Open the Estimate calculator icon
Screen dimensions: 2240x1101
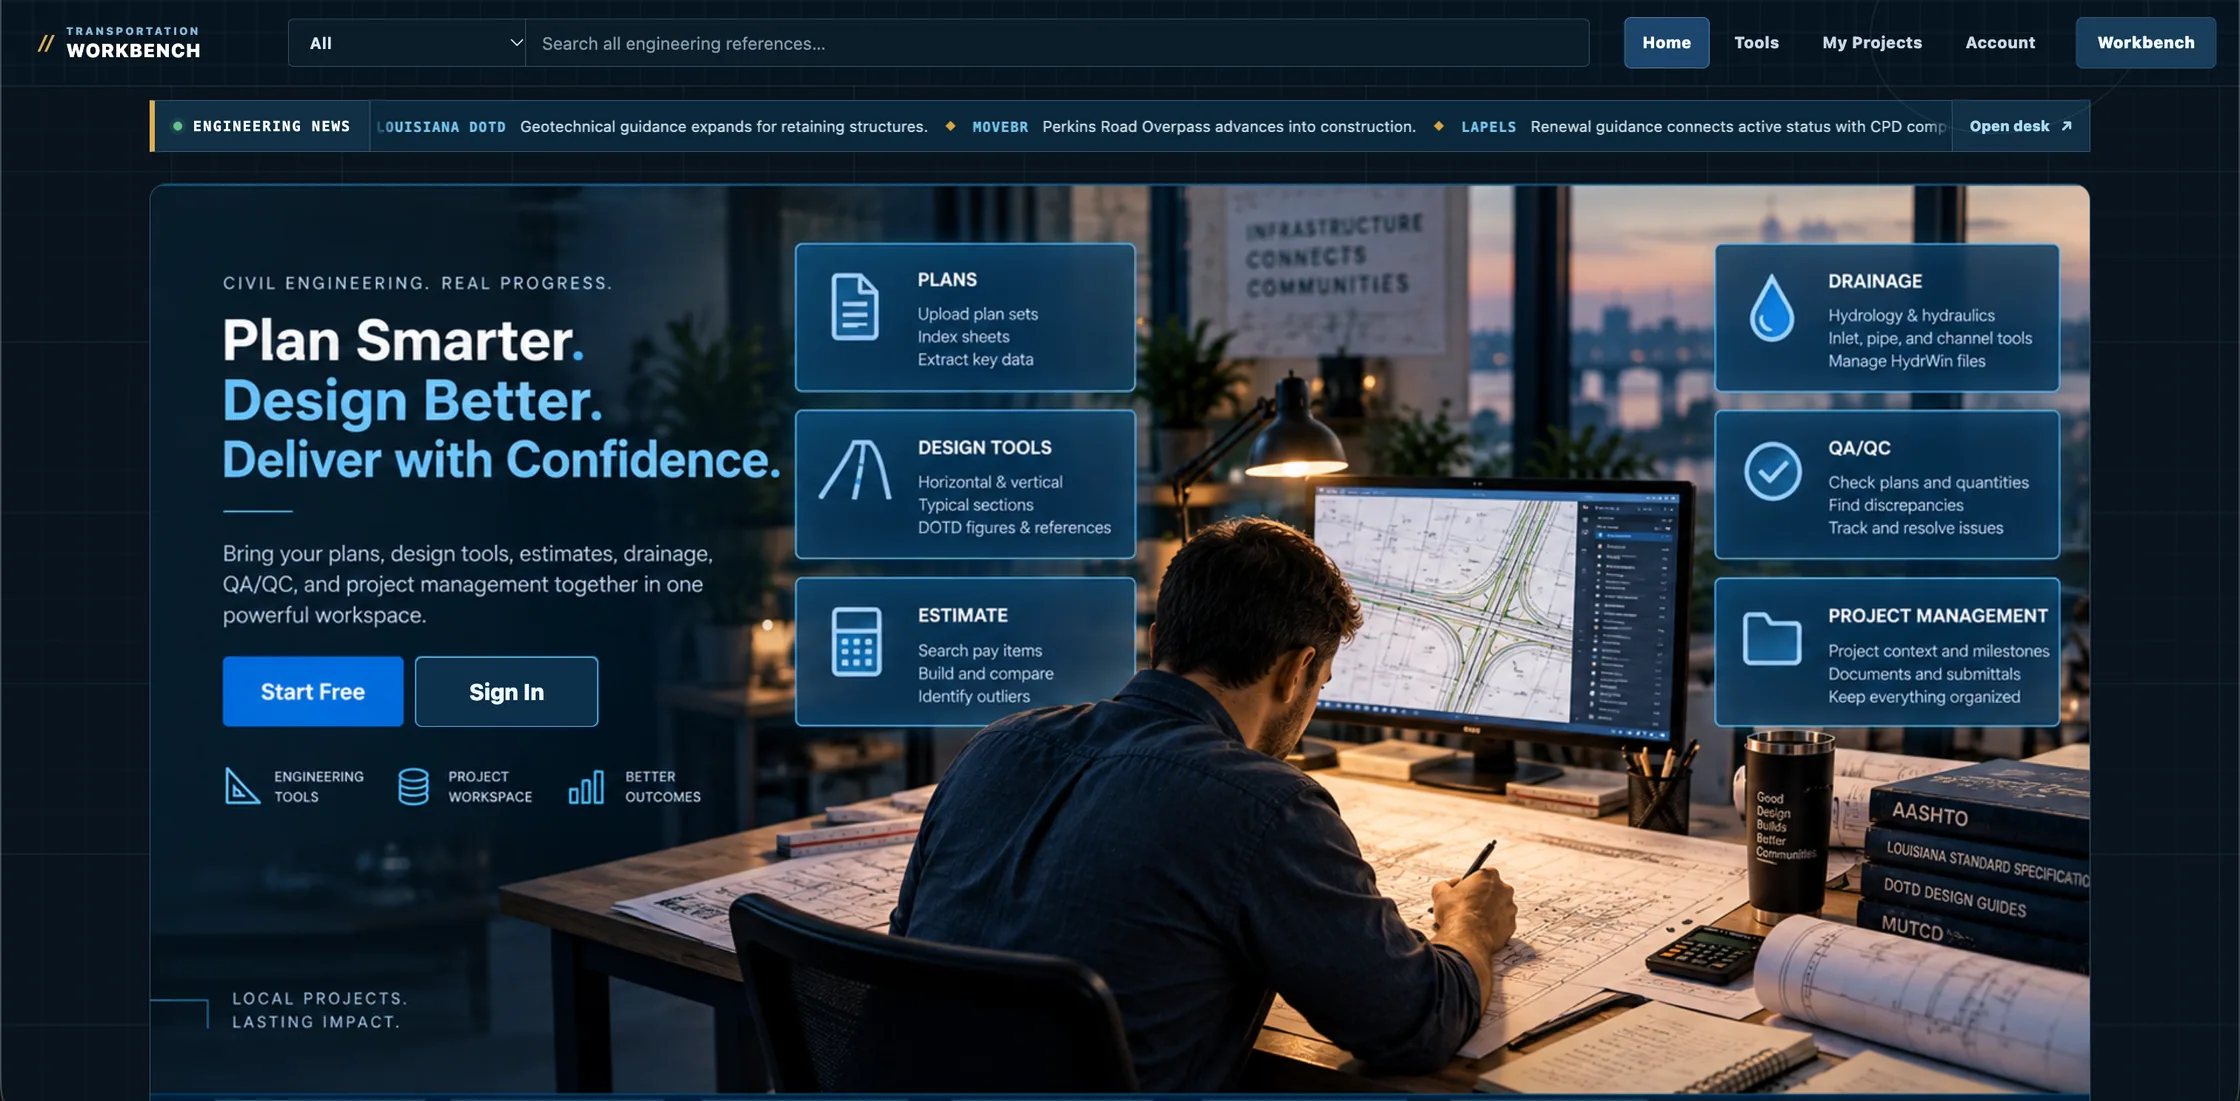(856, 641)
